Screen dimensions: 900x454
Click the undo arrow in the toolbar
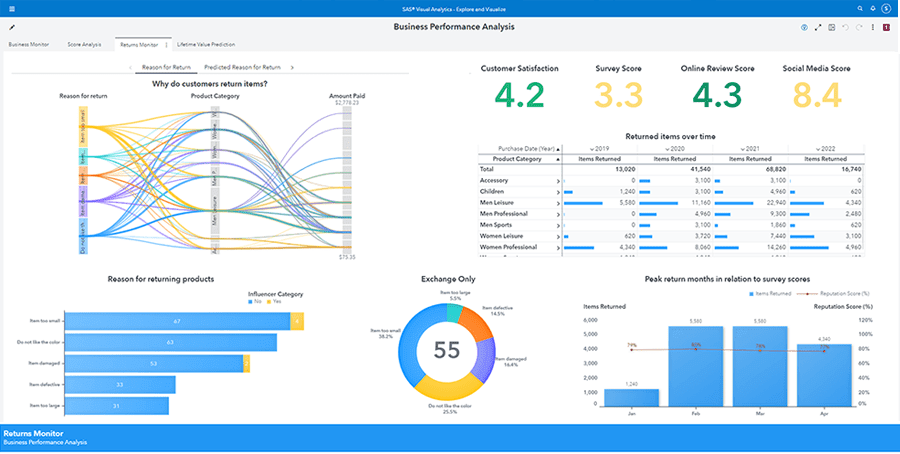click(846, 28)
